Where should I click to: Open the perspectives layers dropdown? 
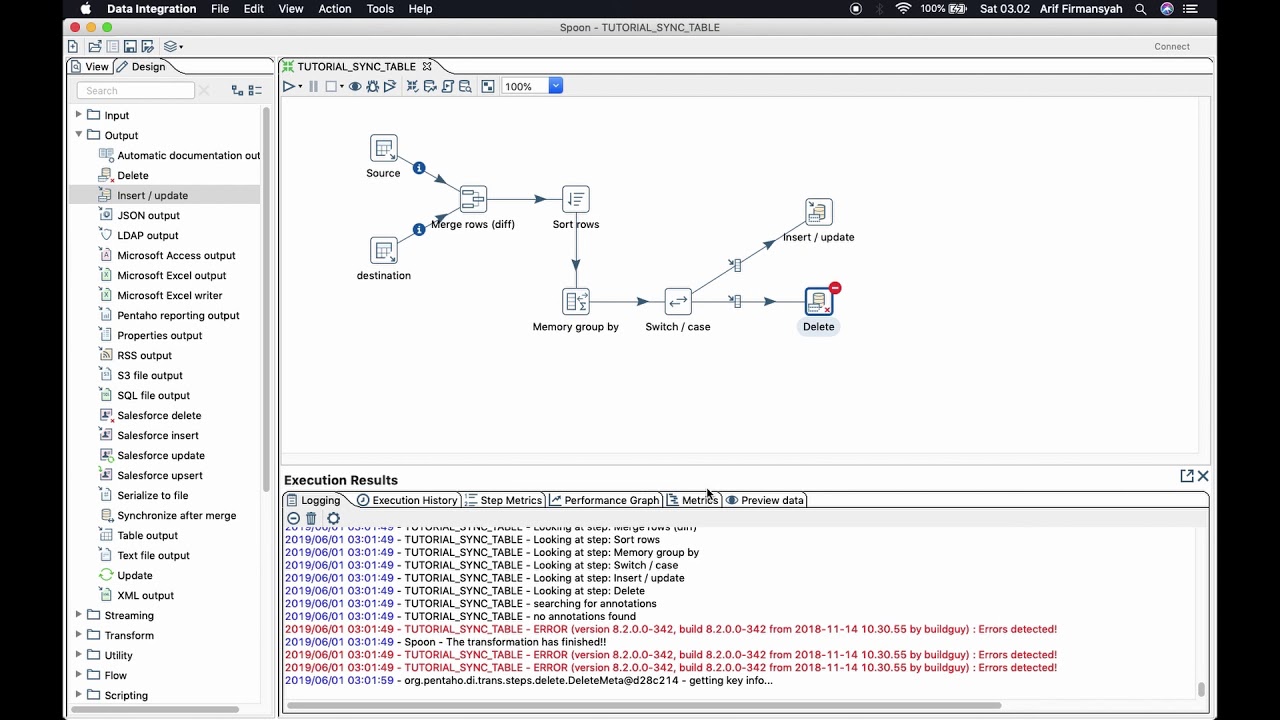(173, 46)
